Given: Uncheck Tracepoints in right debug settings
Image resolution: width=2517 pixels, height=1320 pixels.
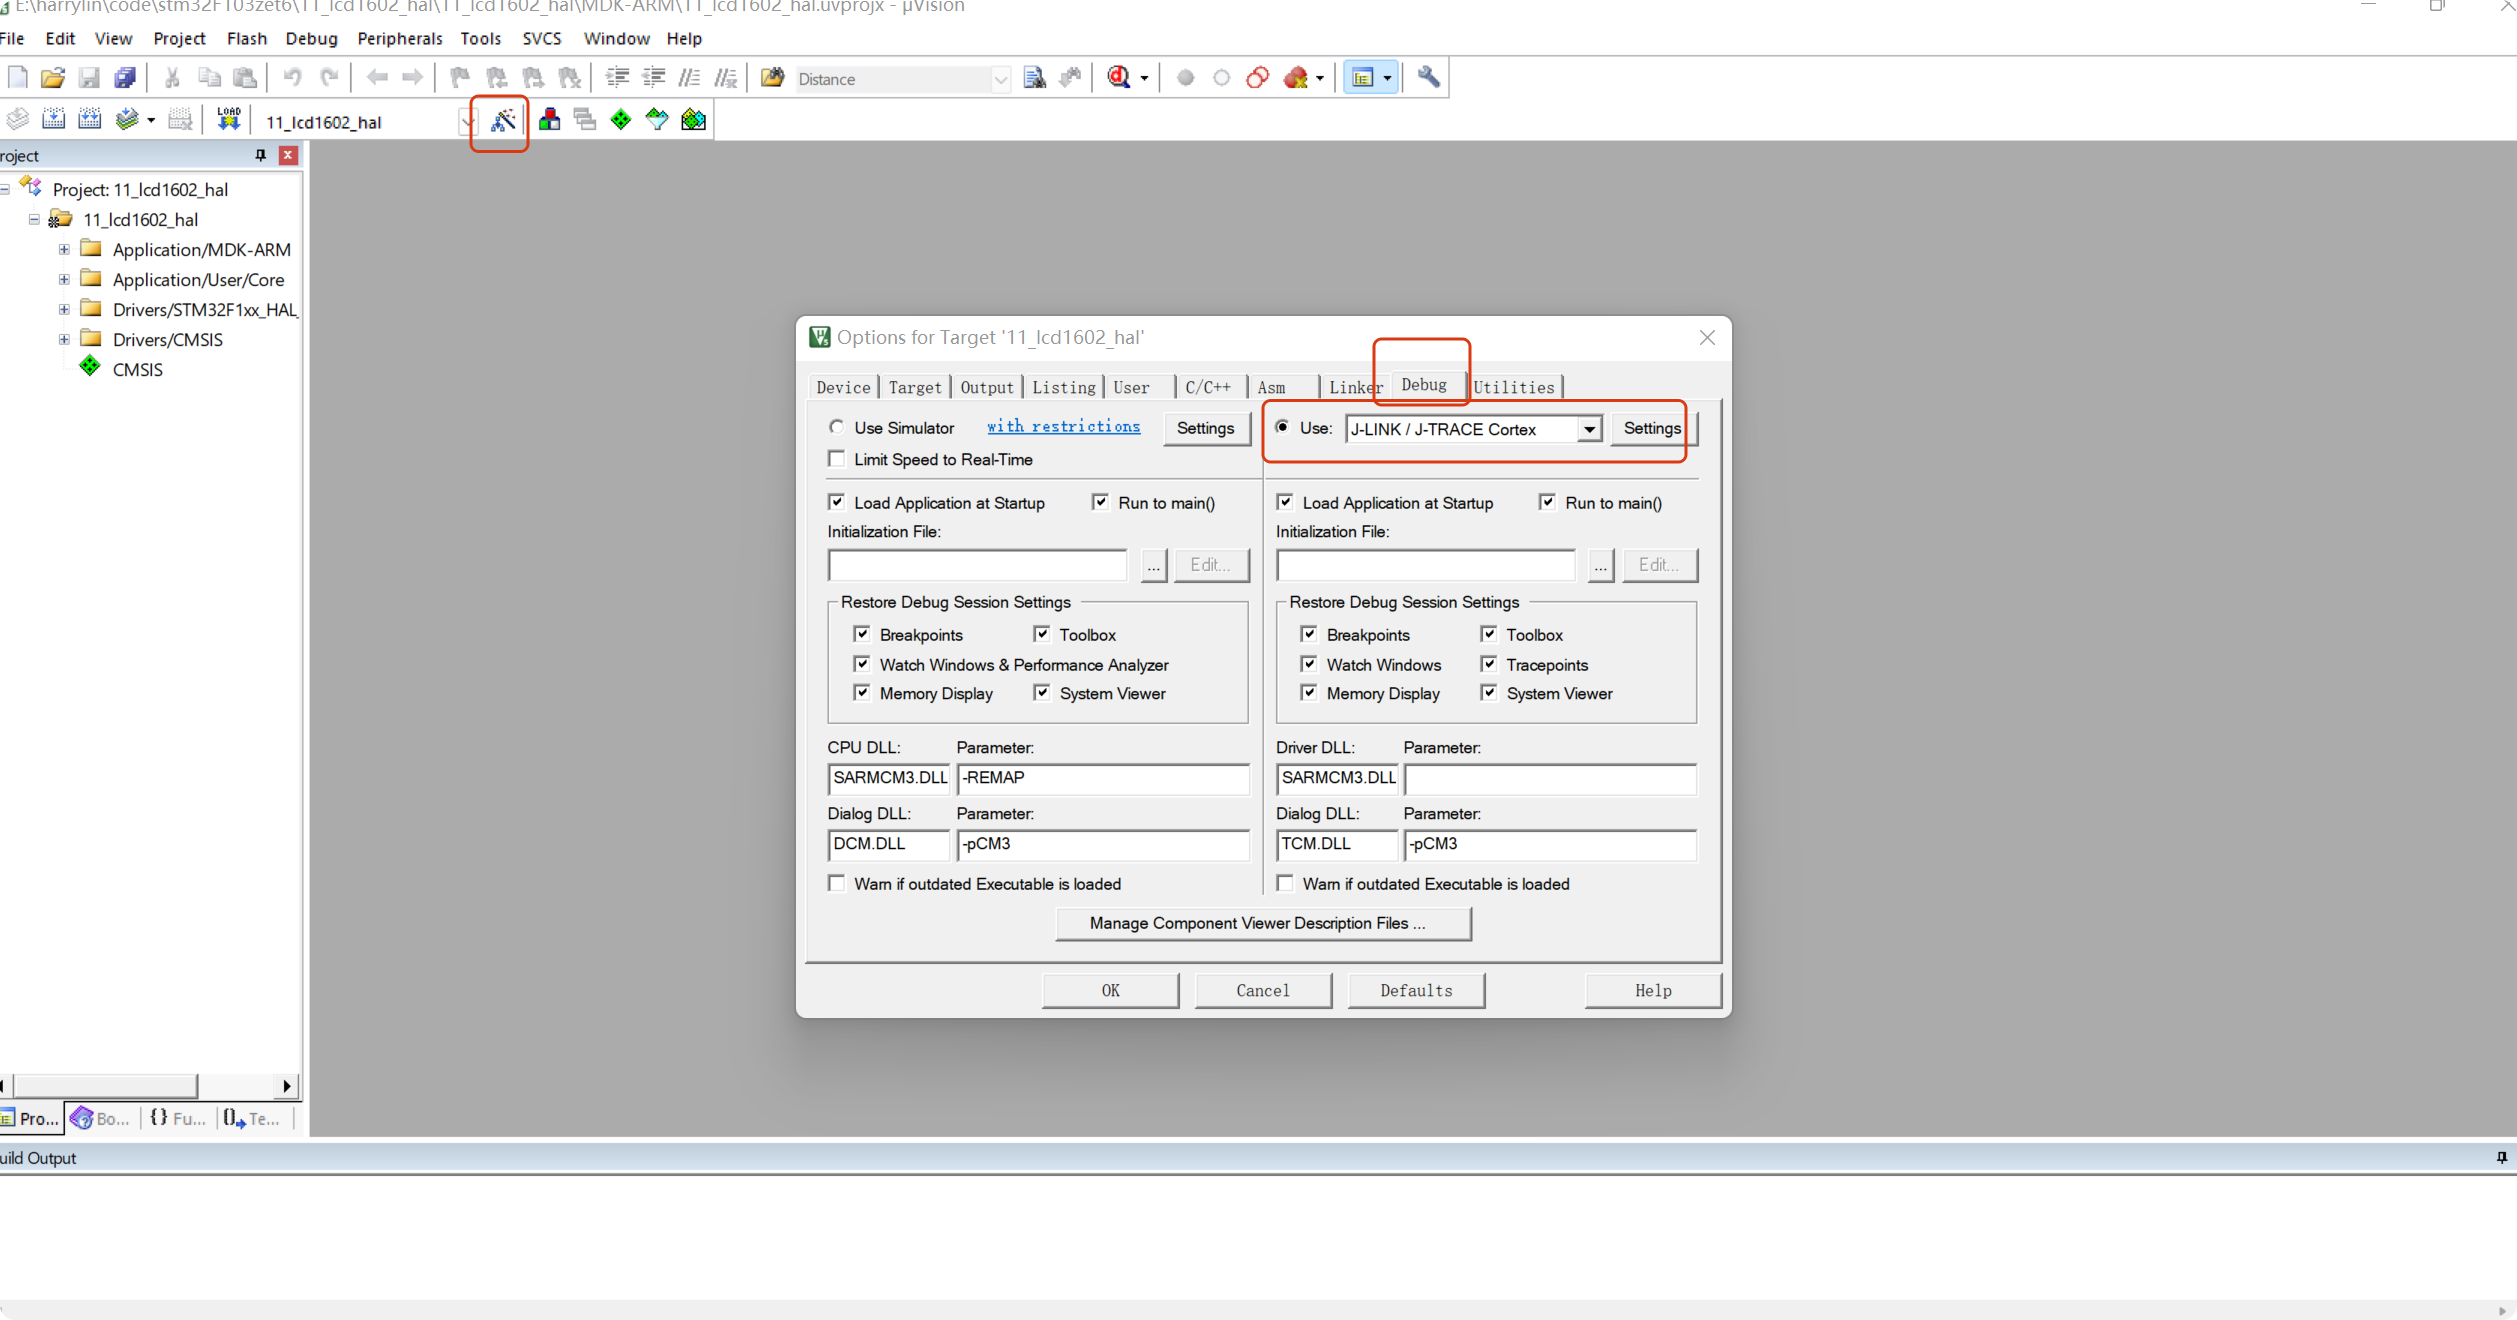Looking at the screenshot, I should (x=1489, y=665).
